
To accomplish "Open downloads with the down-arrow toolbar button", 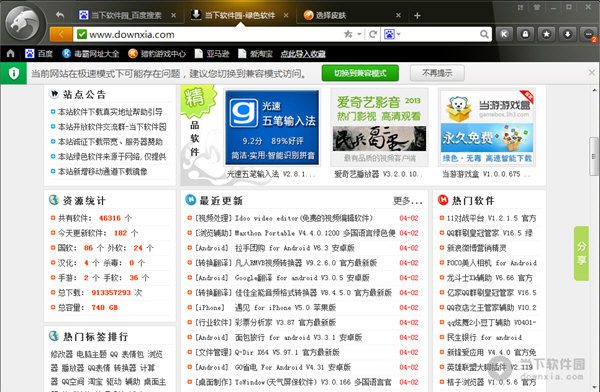I will (x=567, y=34).
